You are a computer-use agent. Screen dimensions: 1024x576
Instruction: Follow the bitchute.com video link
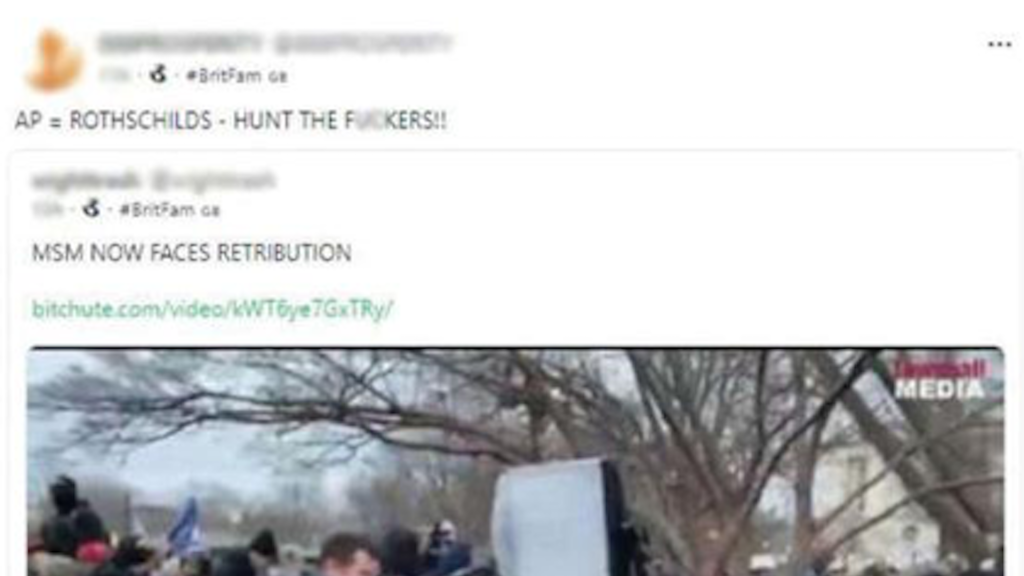[x=213, y=308]
